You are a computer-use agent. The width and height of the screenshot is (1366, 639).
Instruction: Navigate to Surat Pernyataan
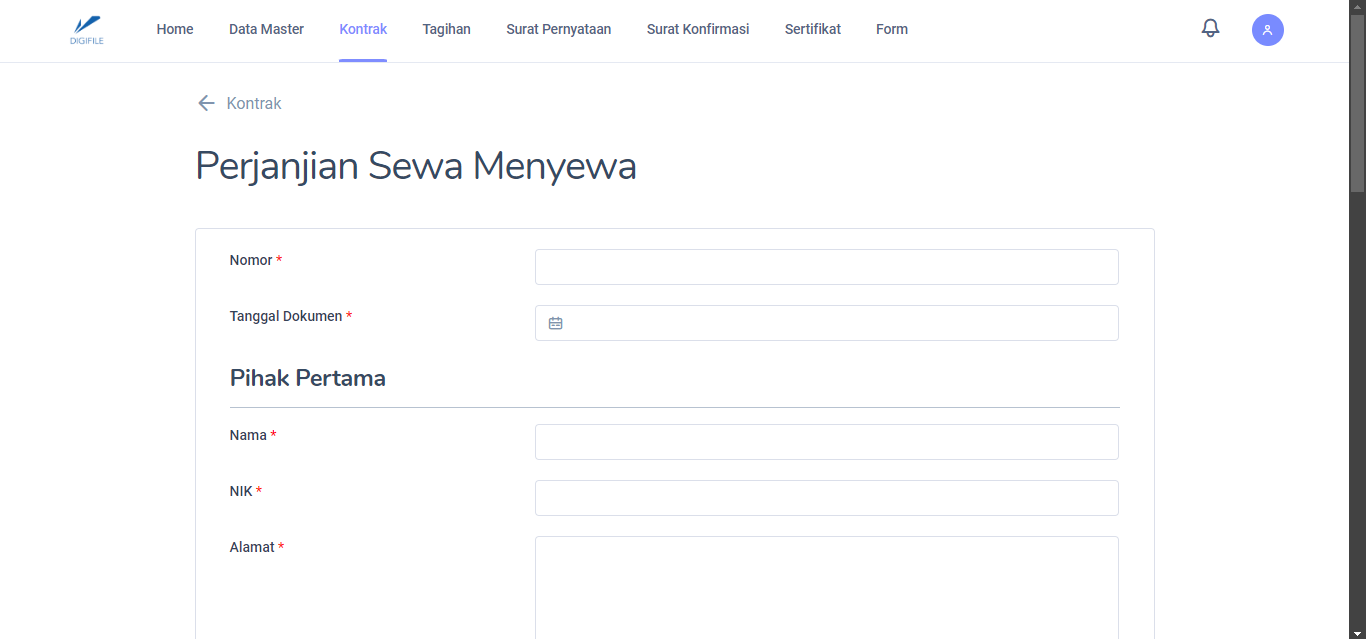pyautogui.click(x=558, y=29)
